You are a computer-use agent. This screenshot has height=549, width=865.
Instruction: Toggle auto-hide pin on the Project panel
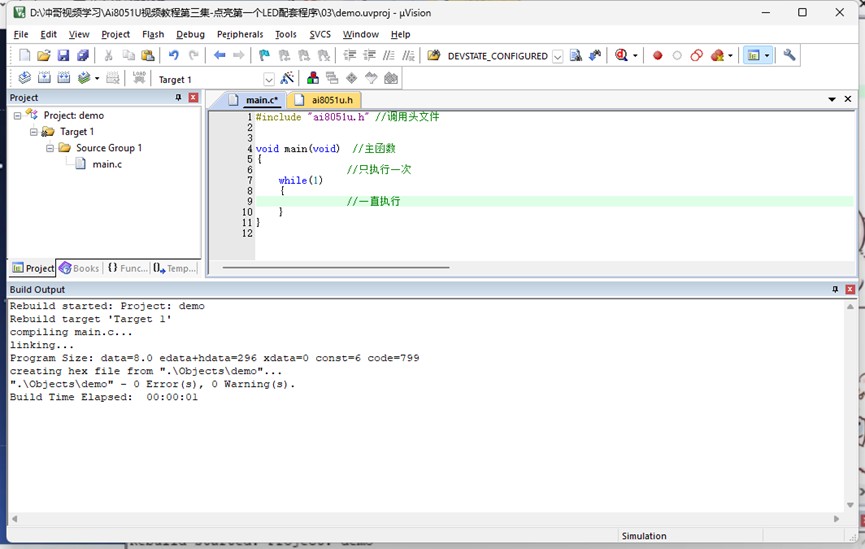coord(179,98)
